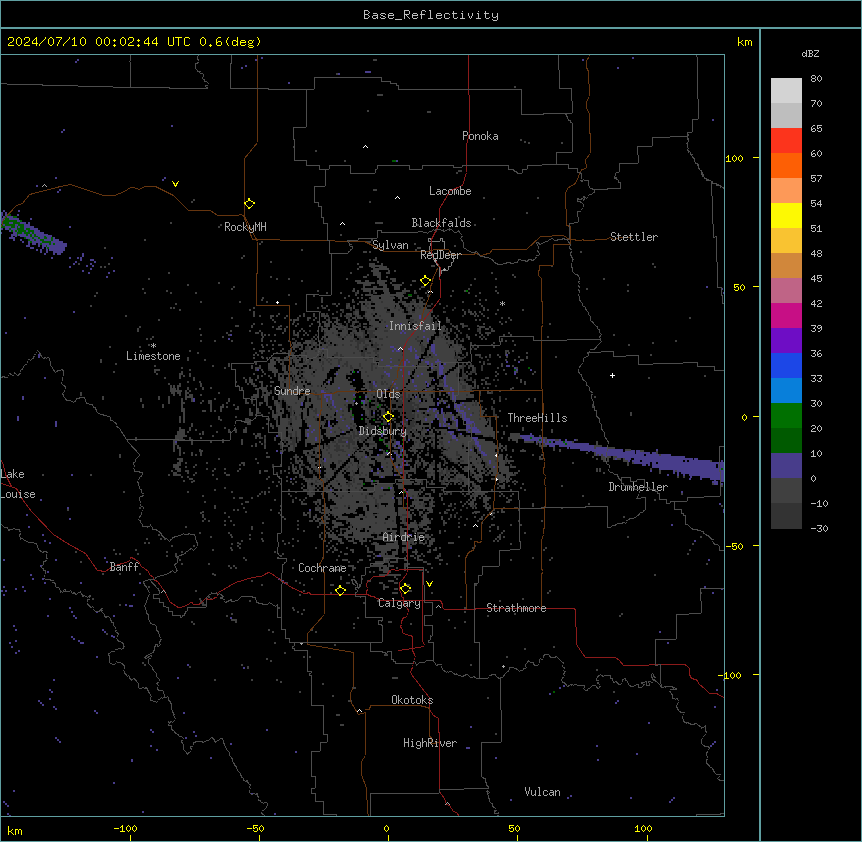Click the Lake Louise label
862x842 pixels.
pos(17,484)
